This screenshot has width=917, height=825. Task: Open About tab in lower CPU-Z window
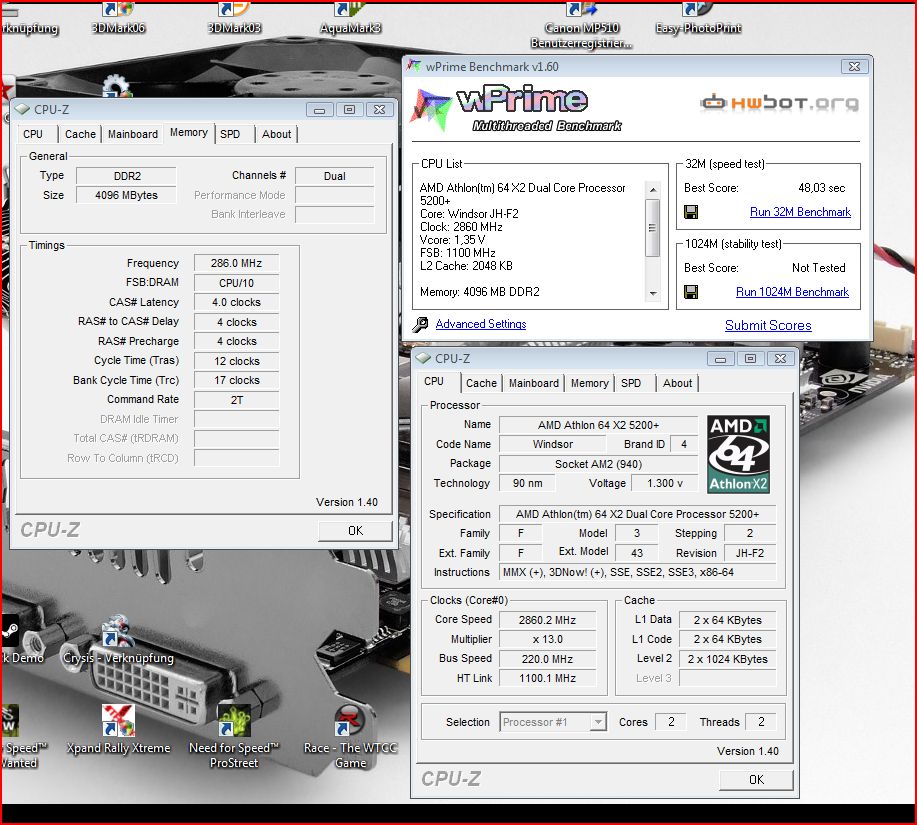click(x=677, y=383)
